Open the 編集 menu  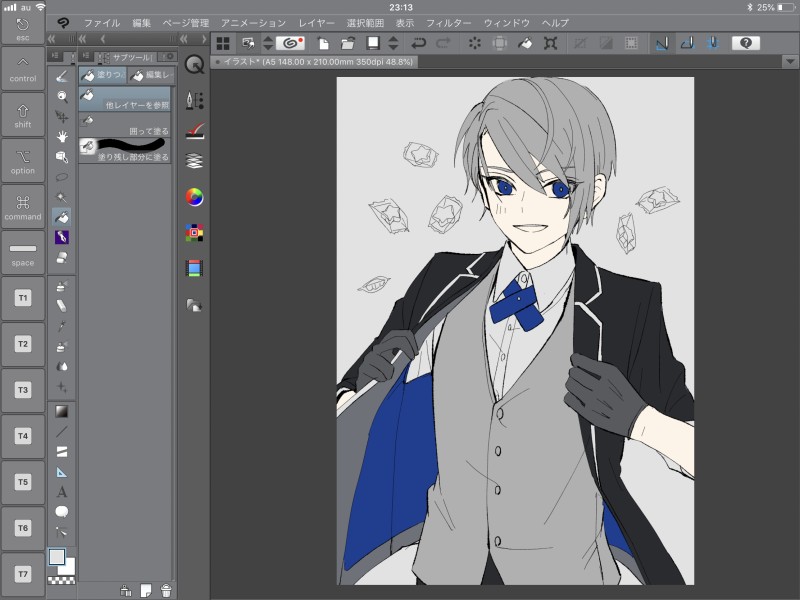tap(141, 23)
